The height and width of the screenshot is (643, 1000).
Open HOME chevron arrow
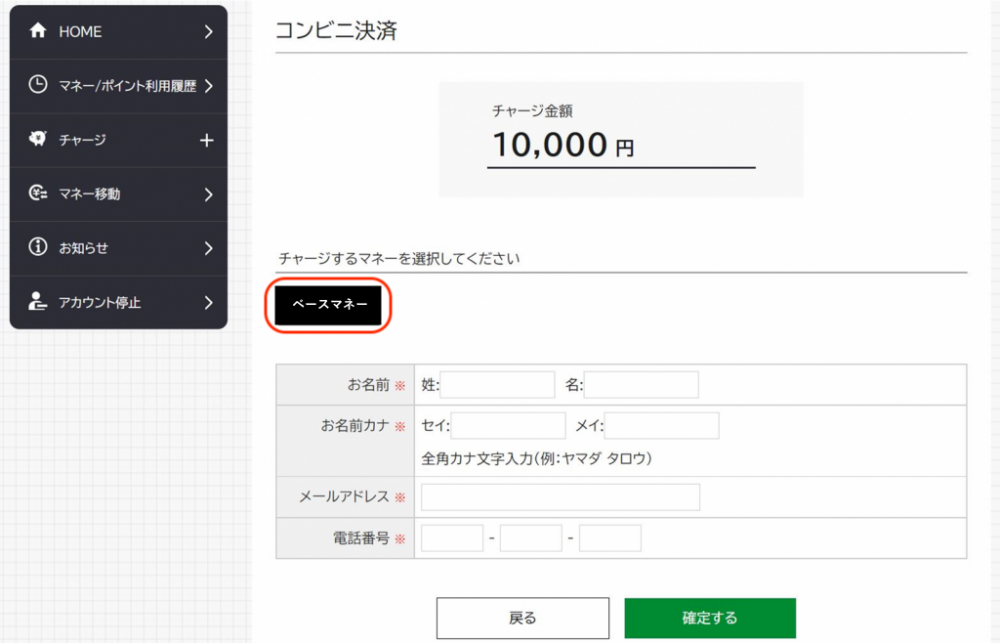[x=208, y=31]
